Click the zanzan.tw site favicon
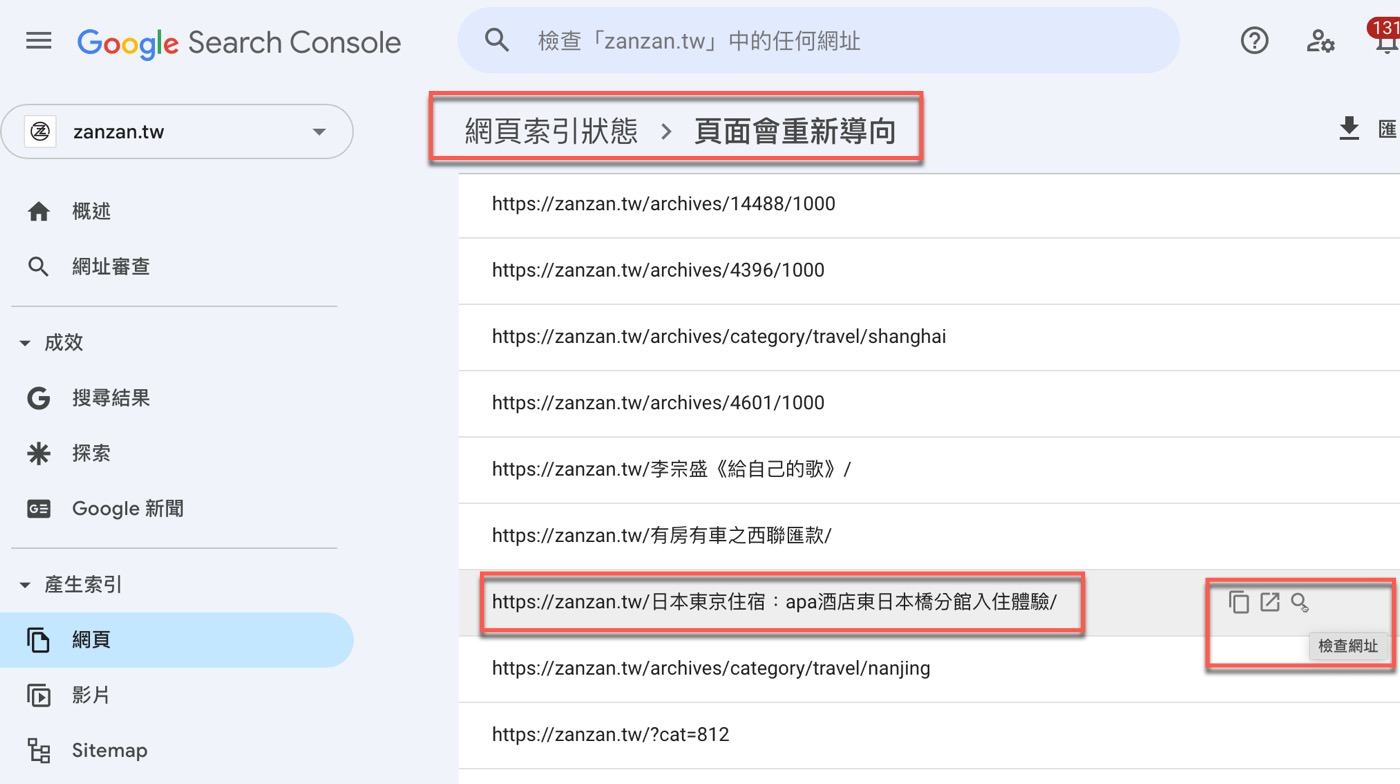This screenshot has height=784, width=1400. click(x=40, y=131)
